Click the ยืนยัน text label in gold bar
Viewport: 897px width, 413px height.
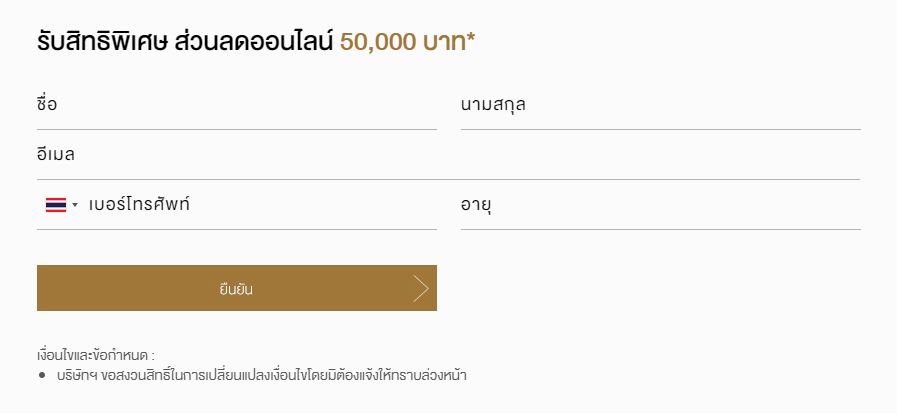click(236, 289)
